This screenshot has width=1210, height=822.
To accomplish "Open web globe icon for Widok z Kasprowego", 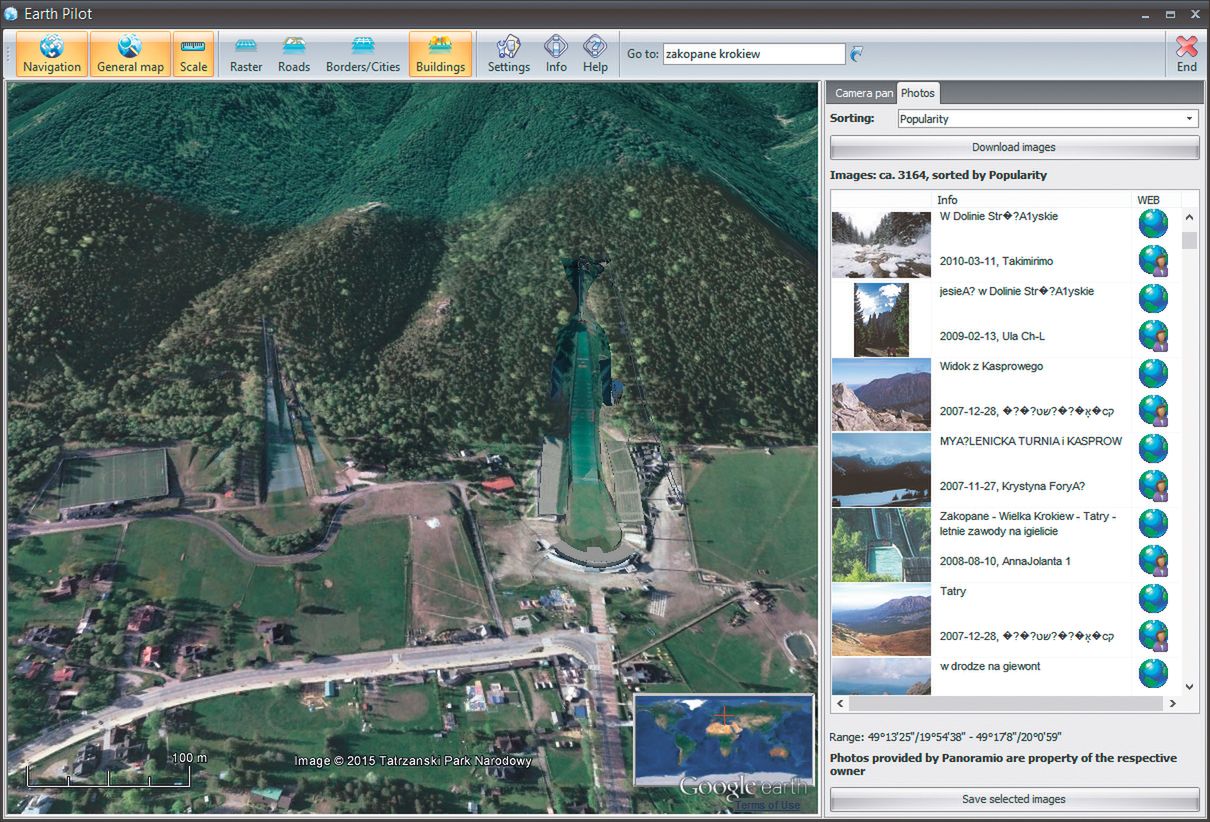I will coord(1153,373).
